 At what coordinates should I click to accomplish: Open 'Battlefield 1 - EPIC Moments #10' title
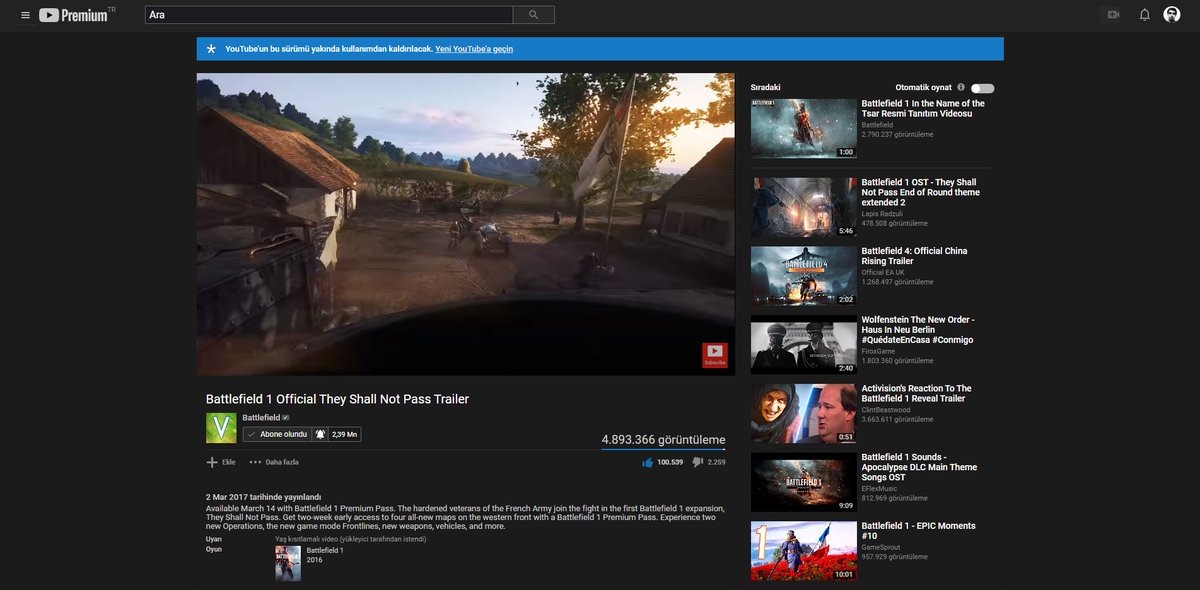[918, 531]
